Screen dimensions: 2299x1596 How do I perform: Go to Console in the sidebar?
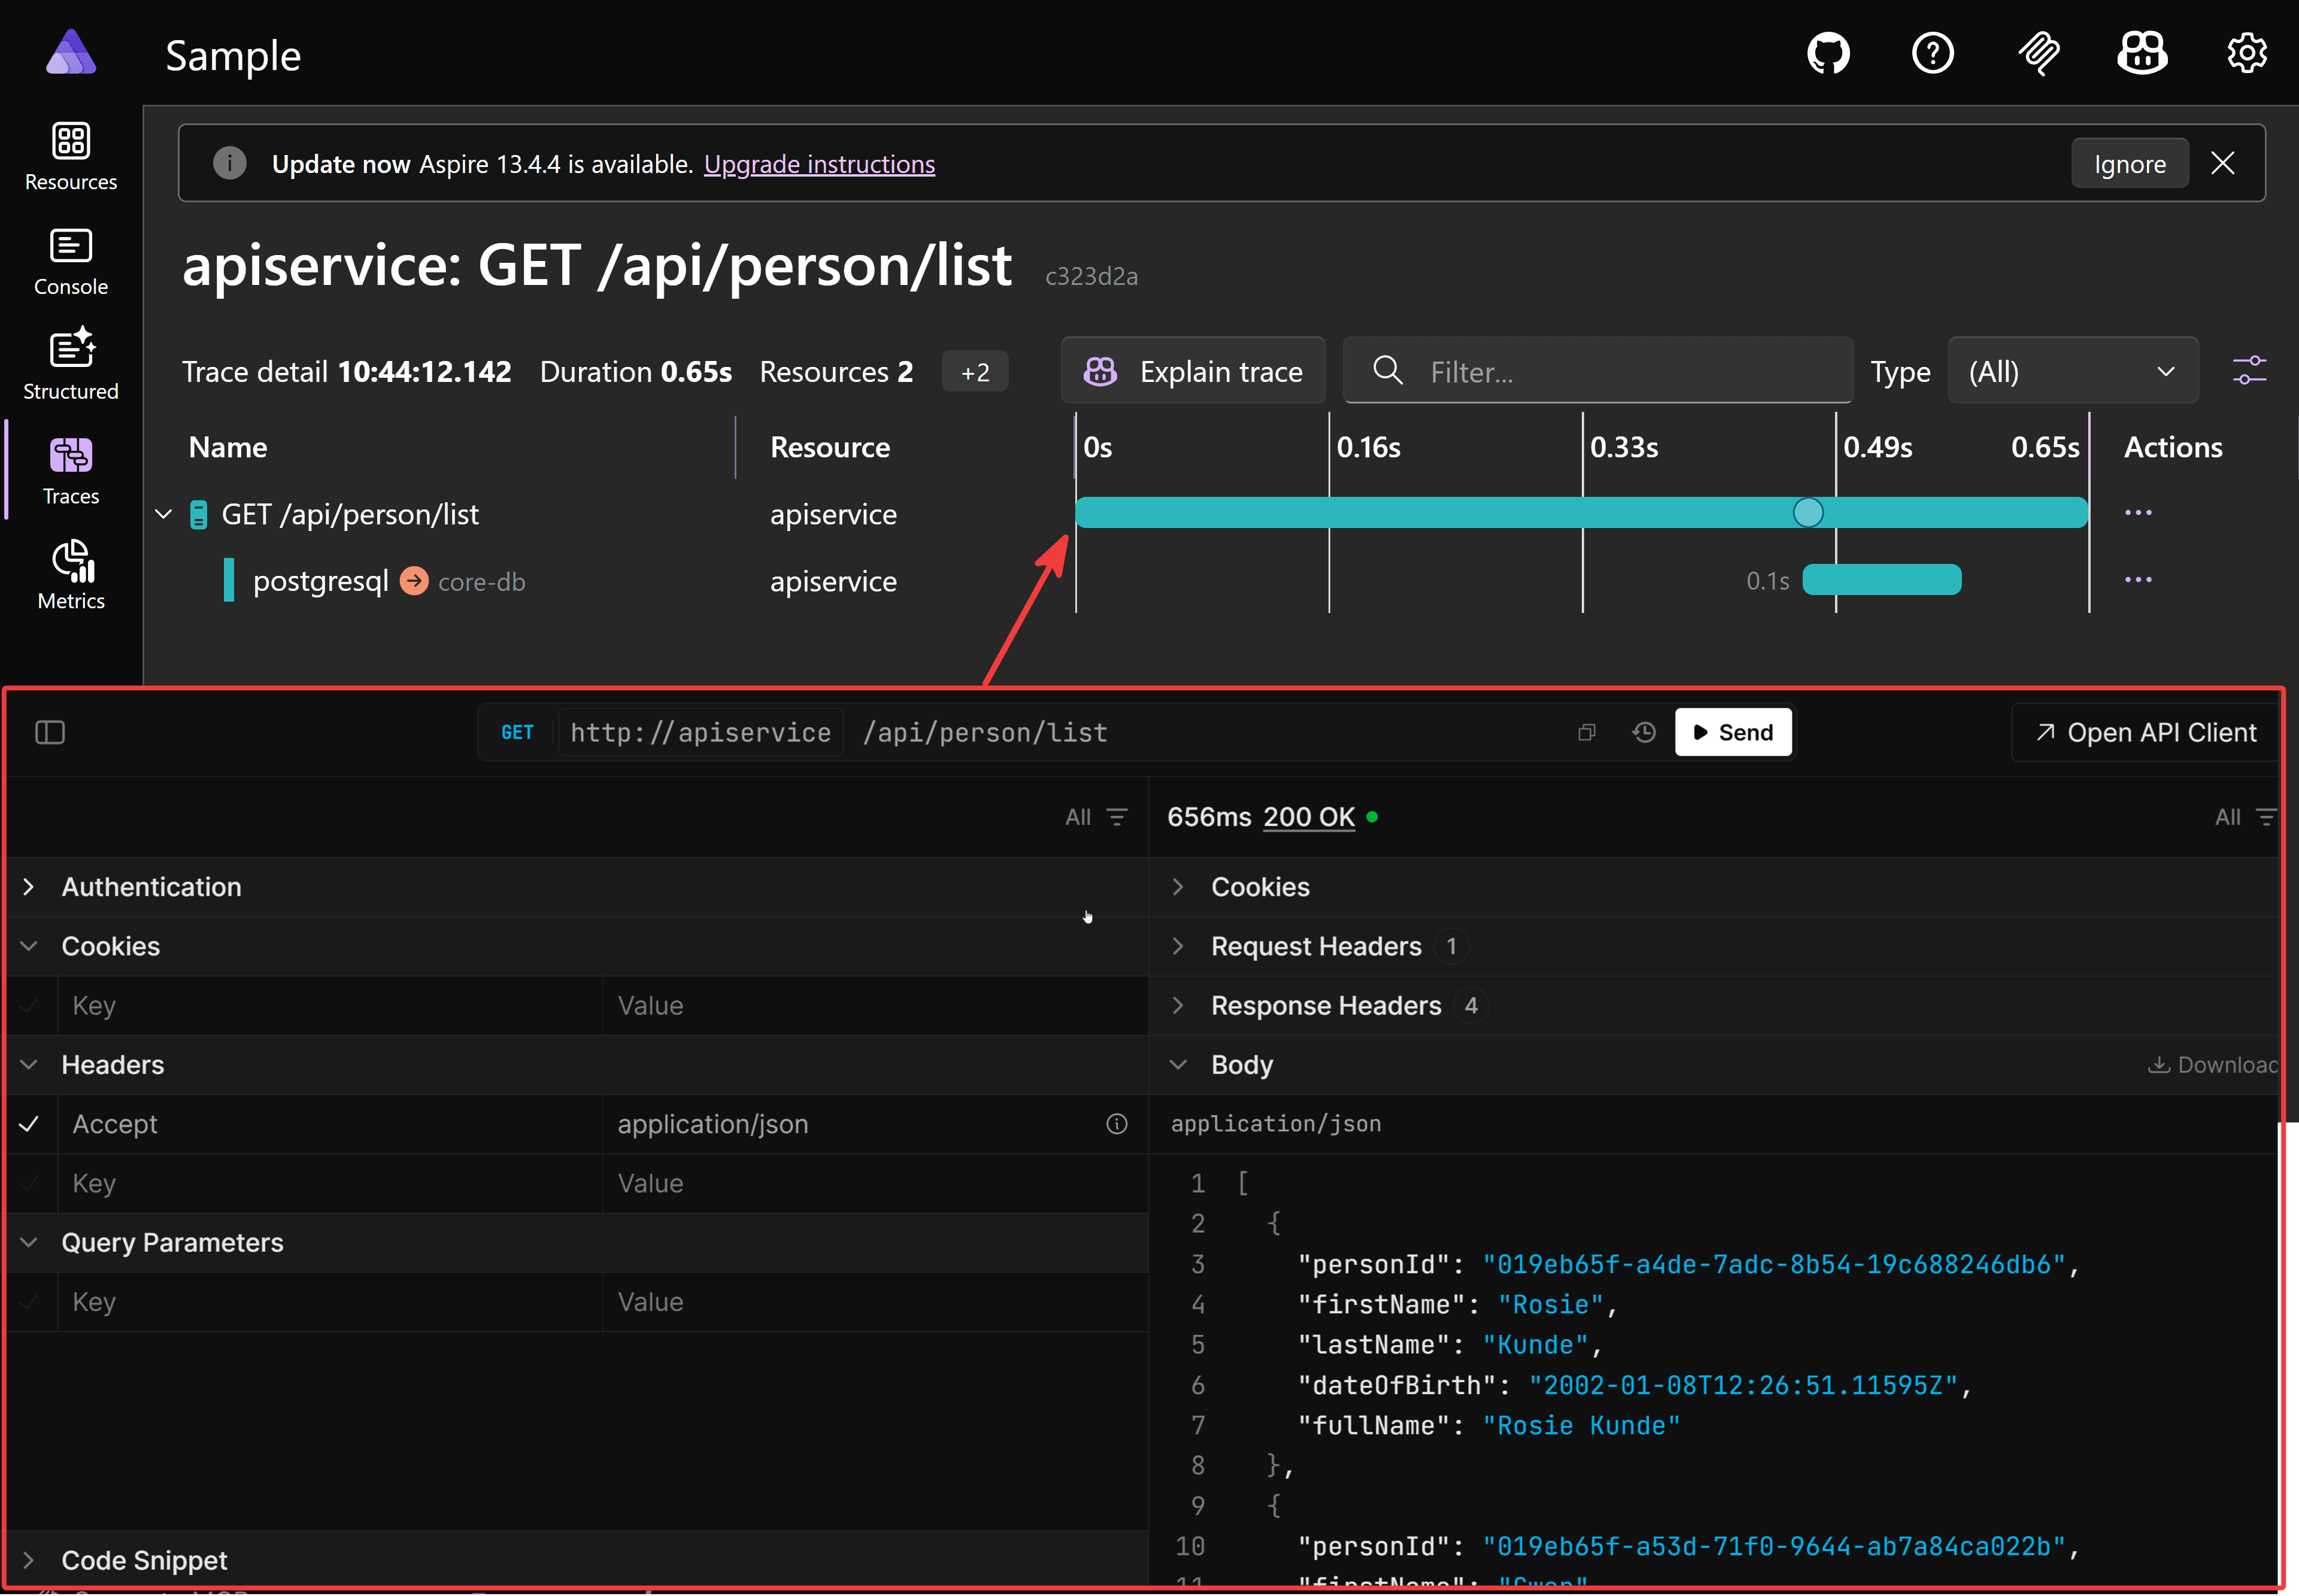point(71,262)
